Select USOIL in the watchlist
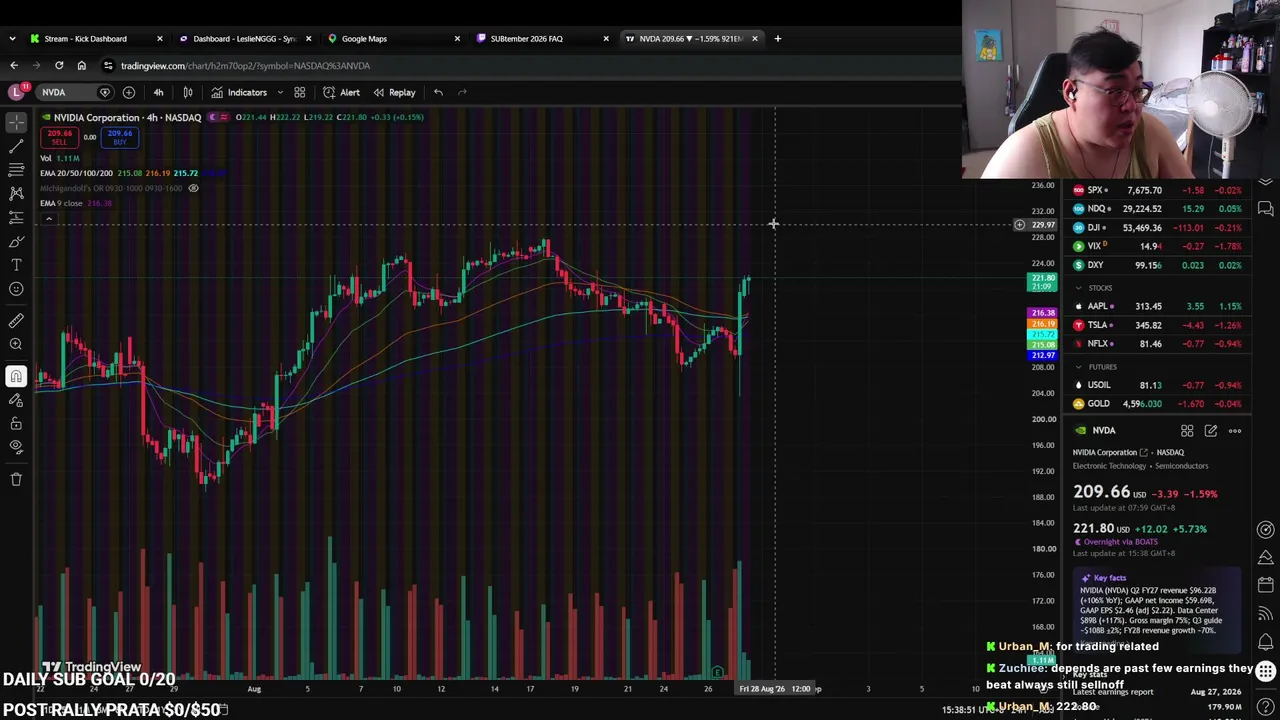This screenshot has width=1280, height=720. click(x=1157, y=385)
